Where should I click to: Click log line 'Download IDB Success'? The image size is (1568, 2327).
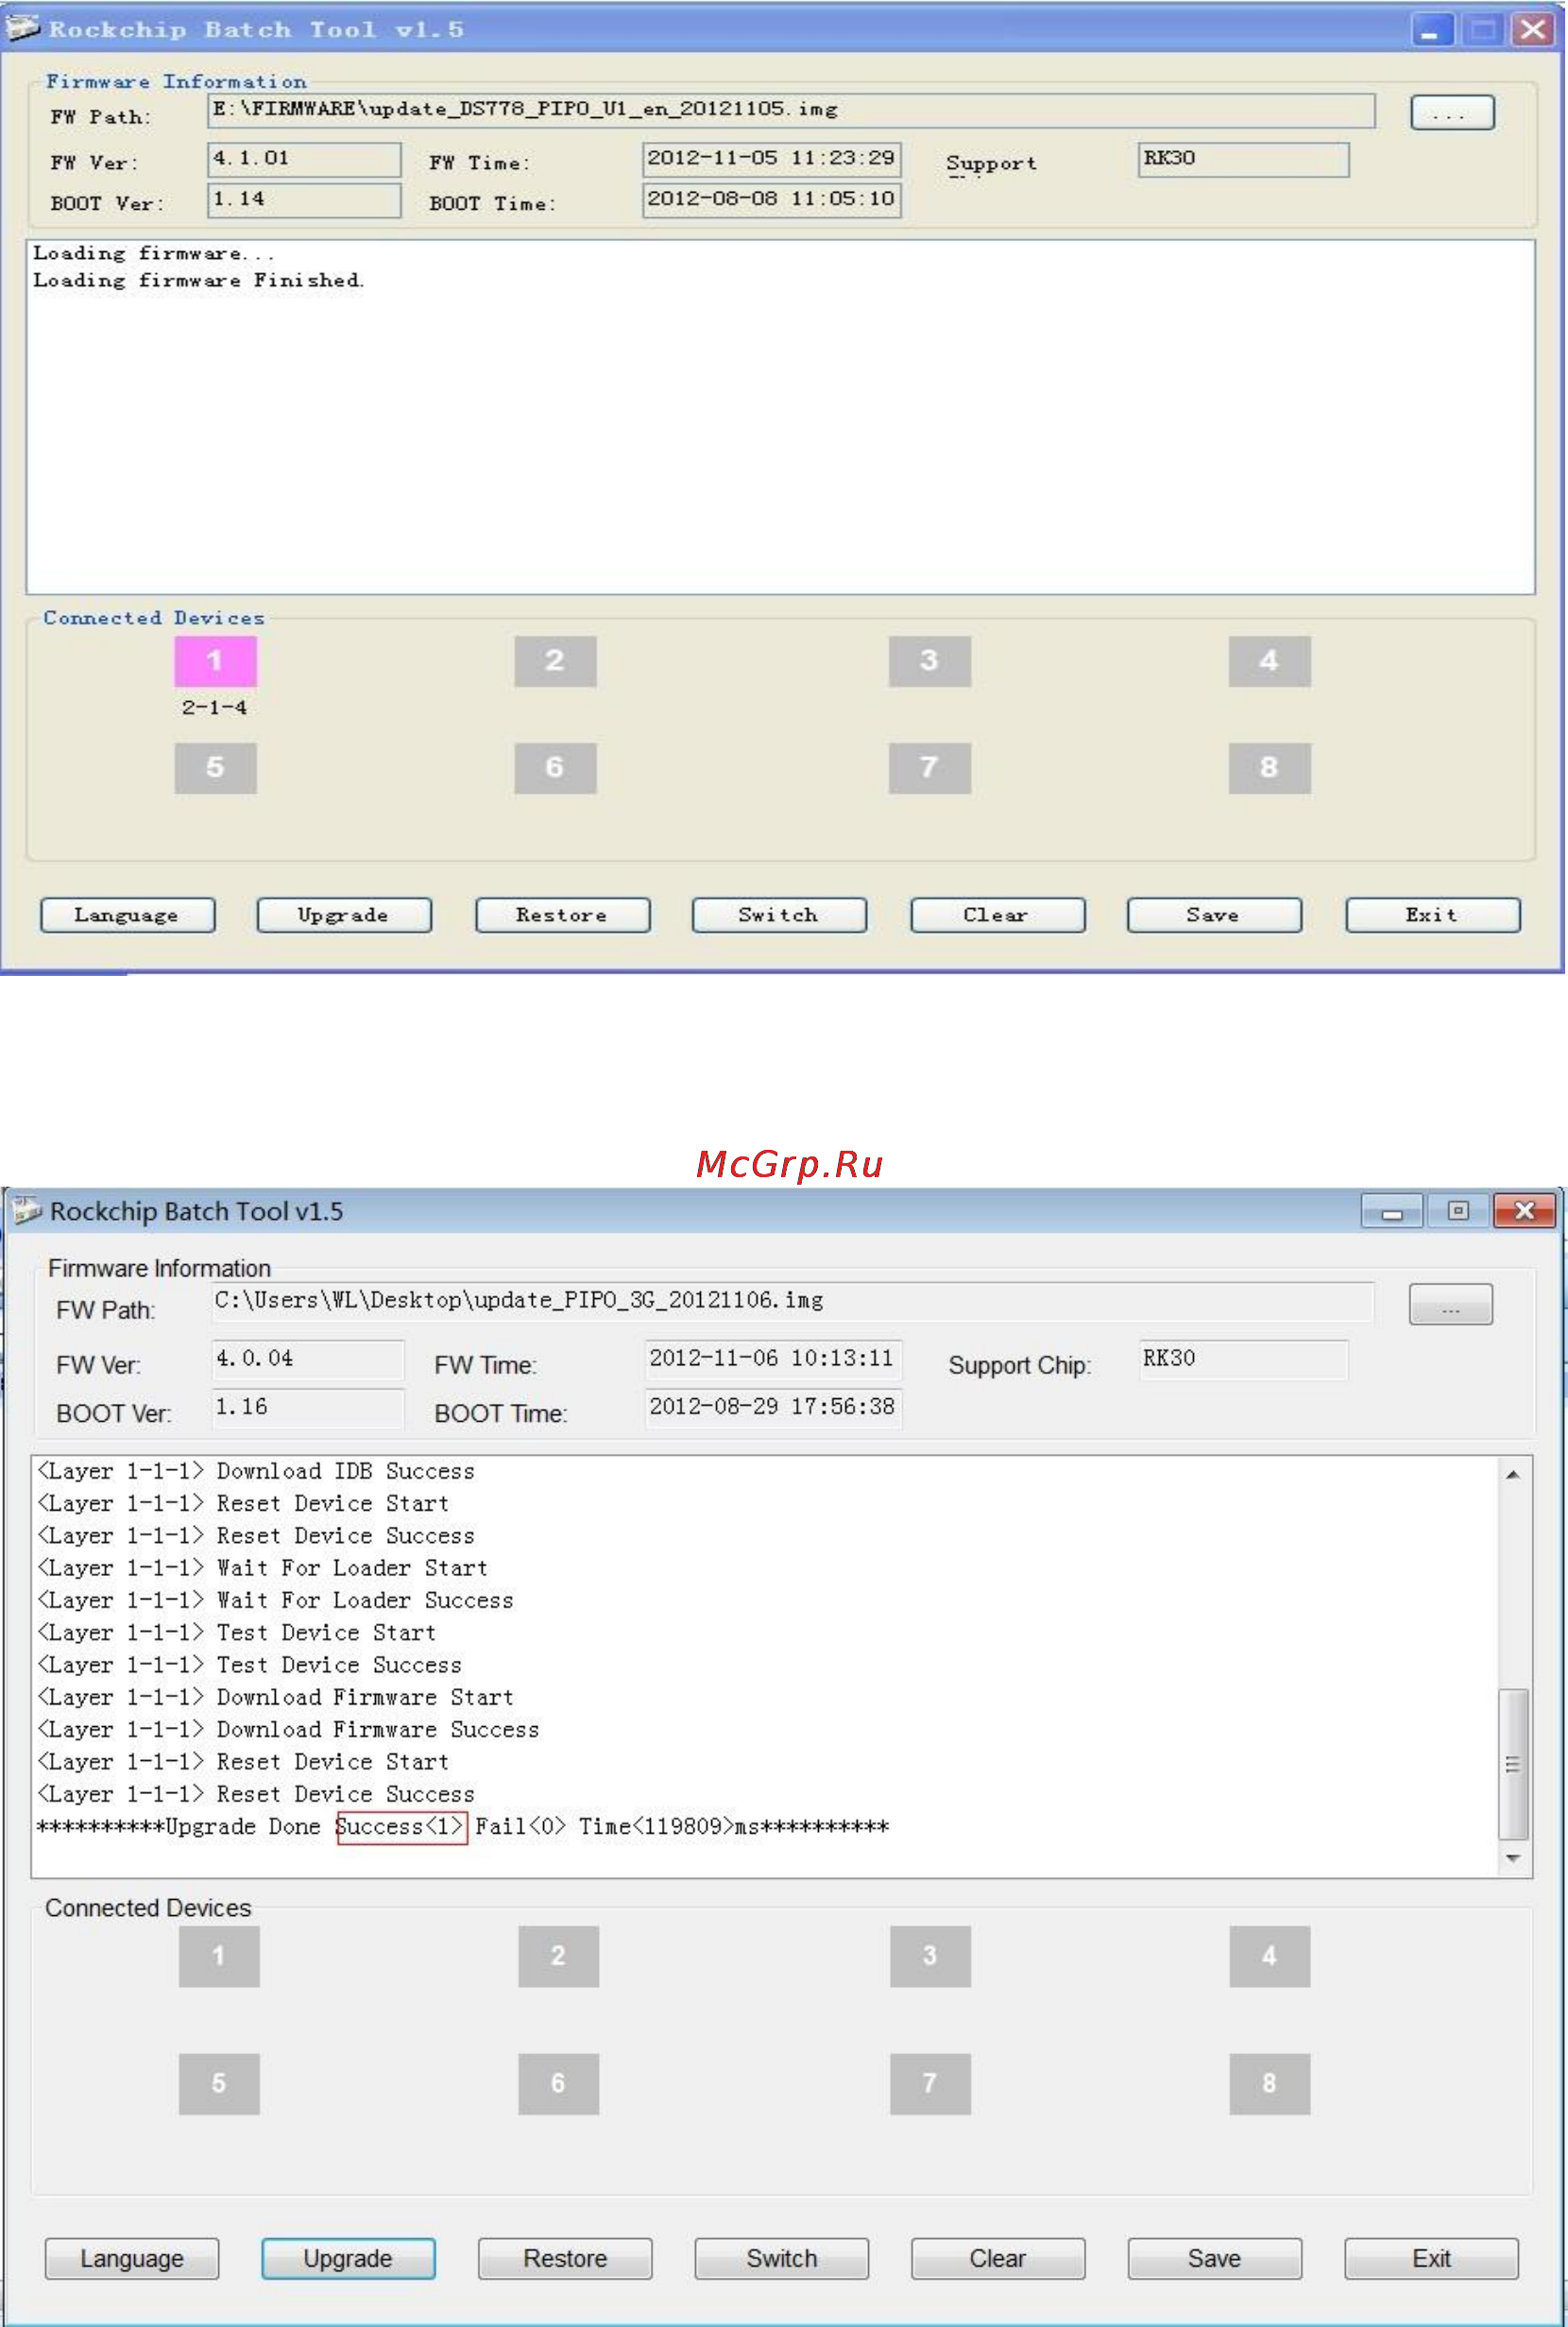[255, 1471]
